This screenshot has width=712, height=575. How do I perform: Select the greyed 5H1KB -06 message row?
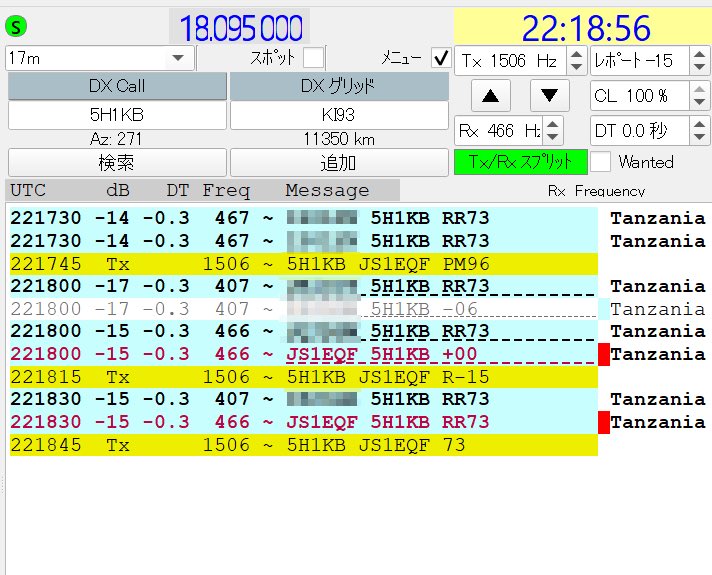303,309
